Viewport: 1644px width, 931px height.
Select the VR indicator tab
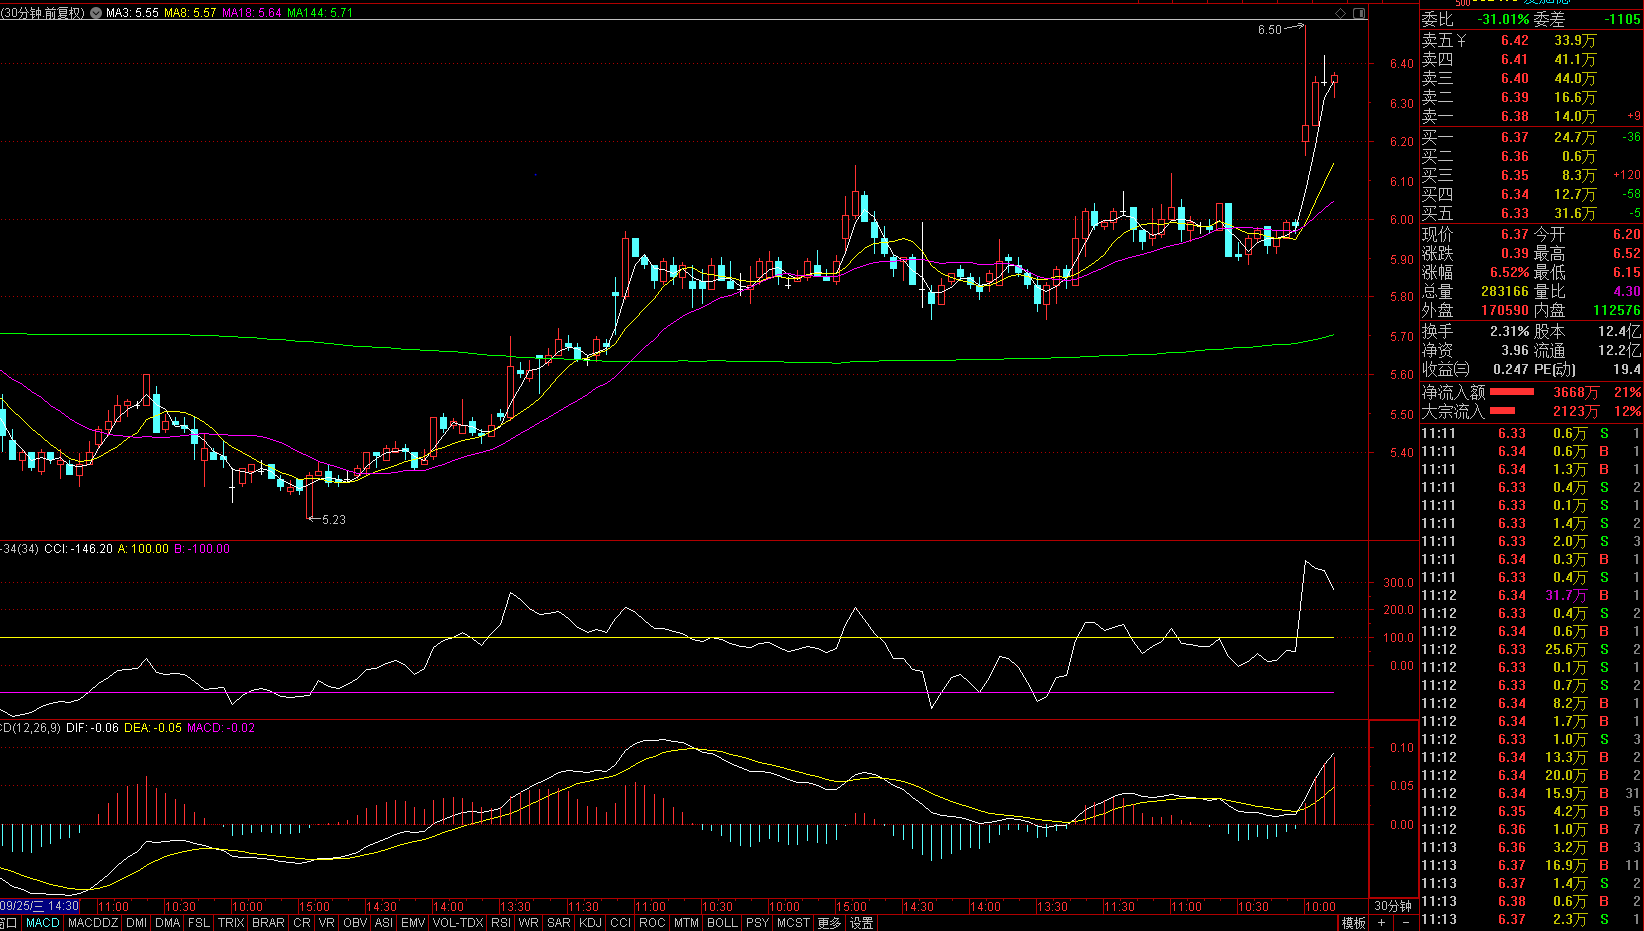tap(326, 923)
